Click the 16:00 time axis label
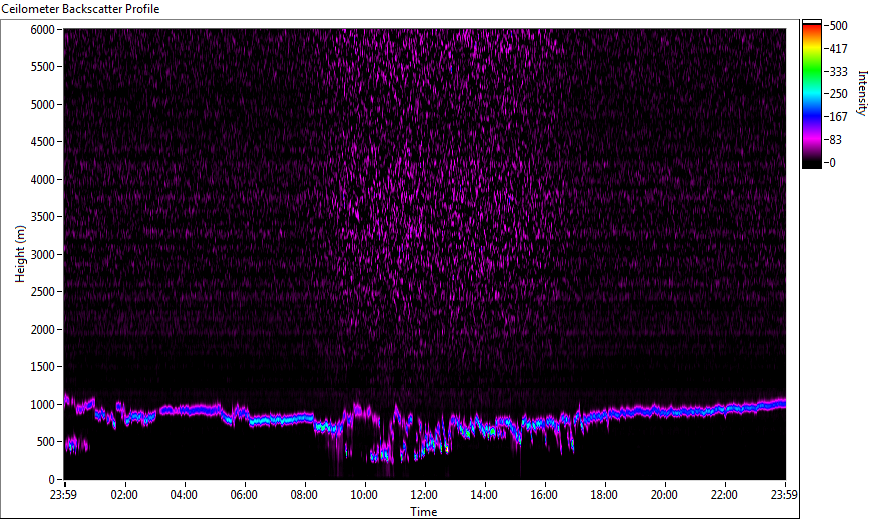This screenshot has width=872, height=519. 544,495
